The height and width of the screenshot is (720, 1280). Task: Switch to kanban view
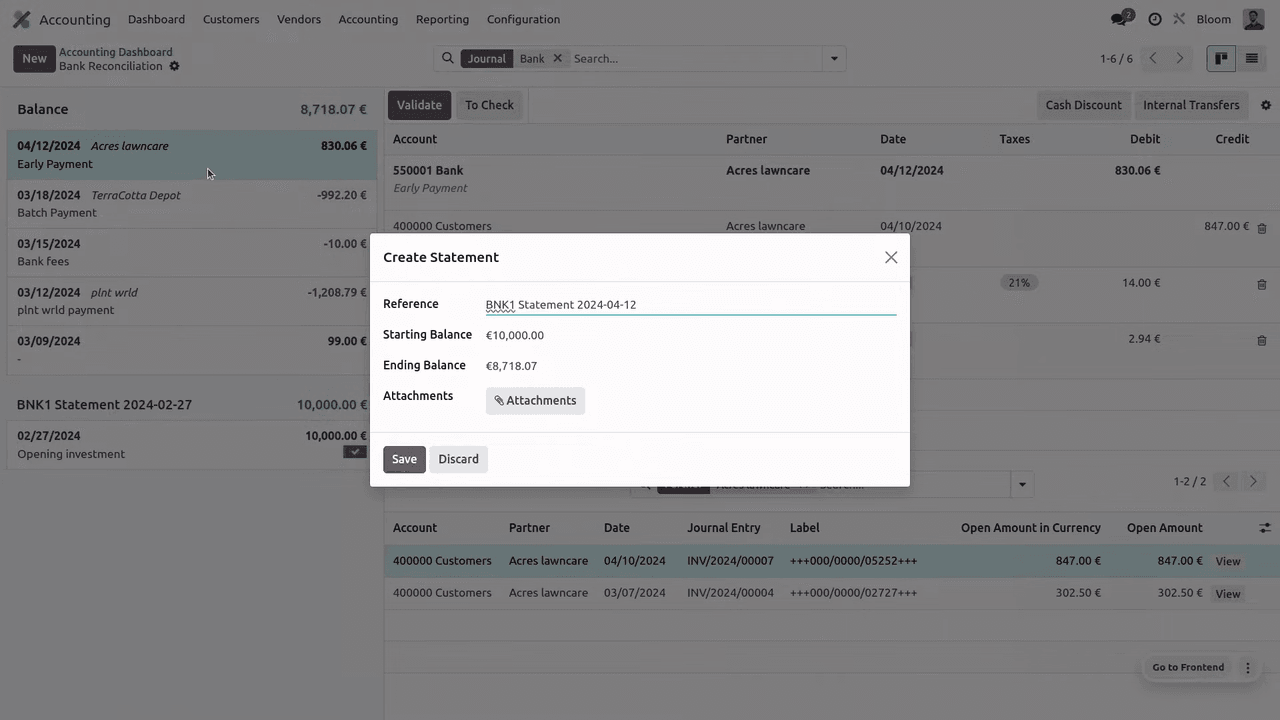point(1221,59)
